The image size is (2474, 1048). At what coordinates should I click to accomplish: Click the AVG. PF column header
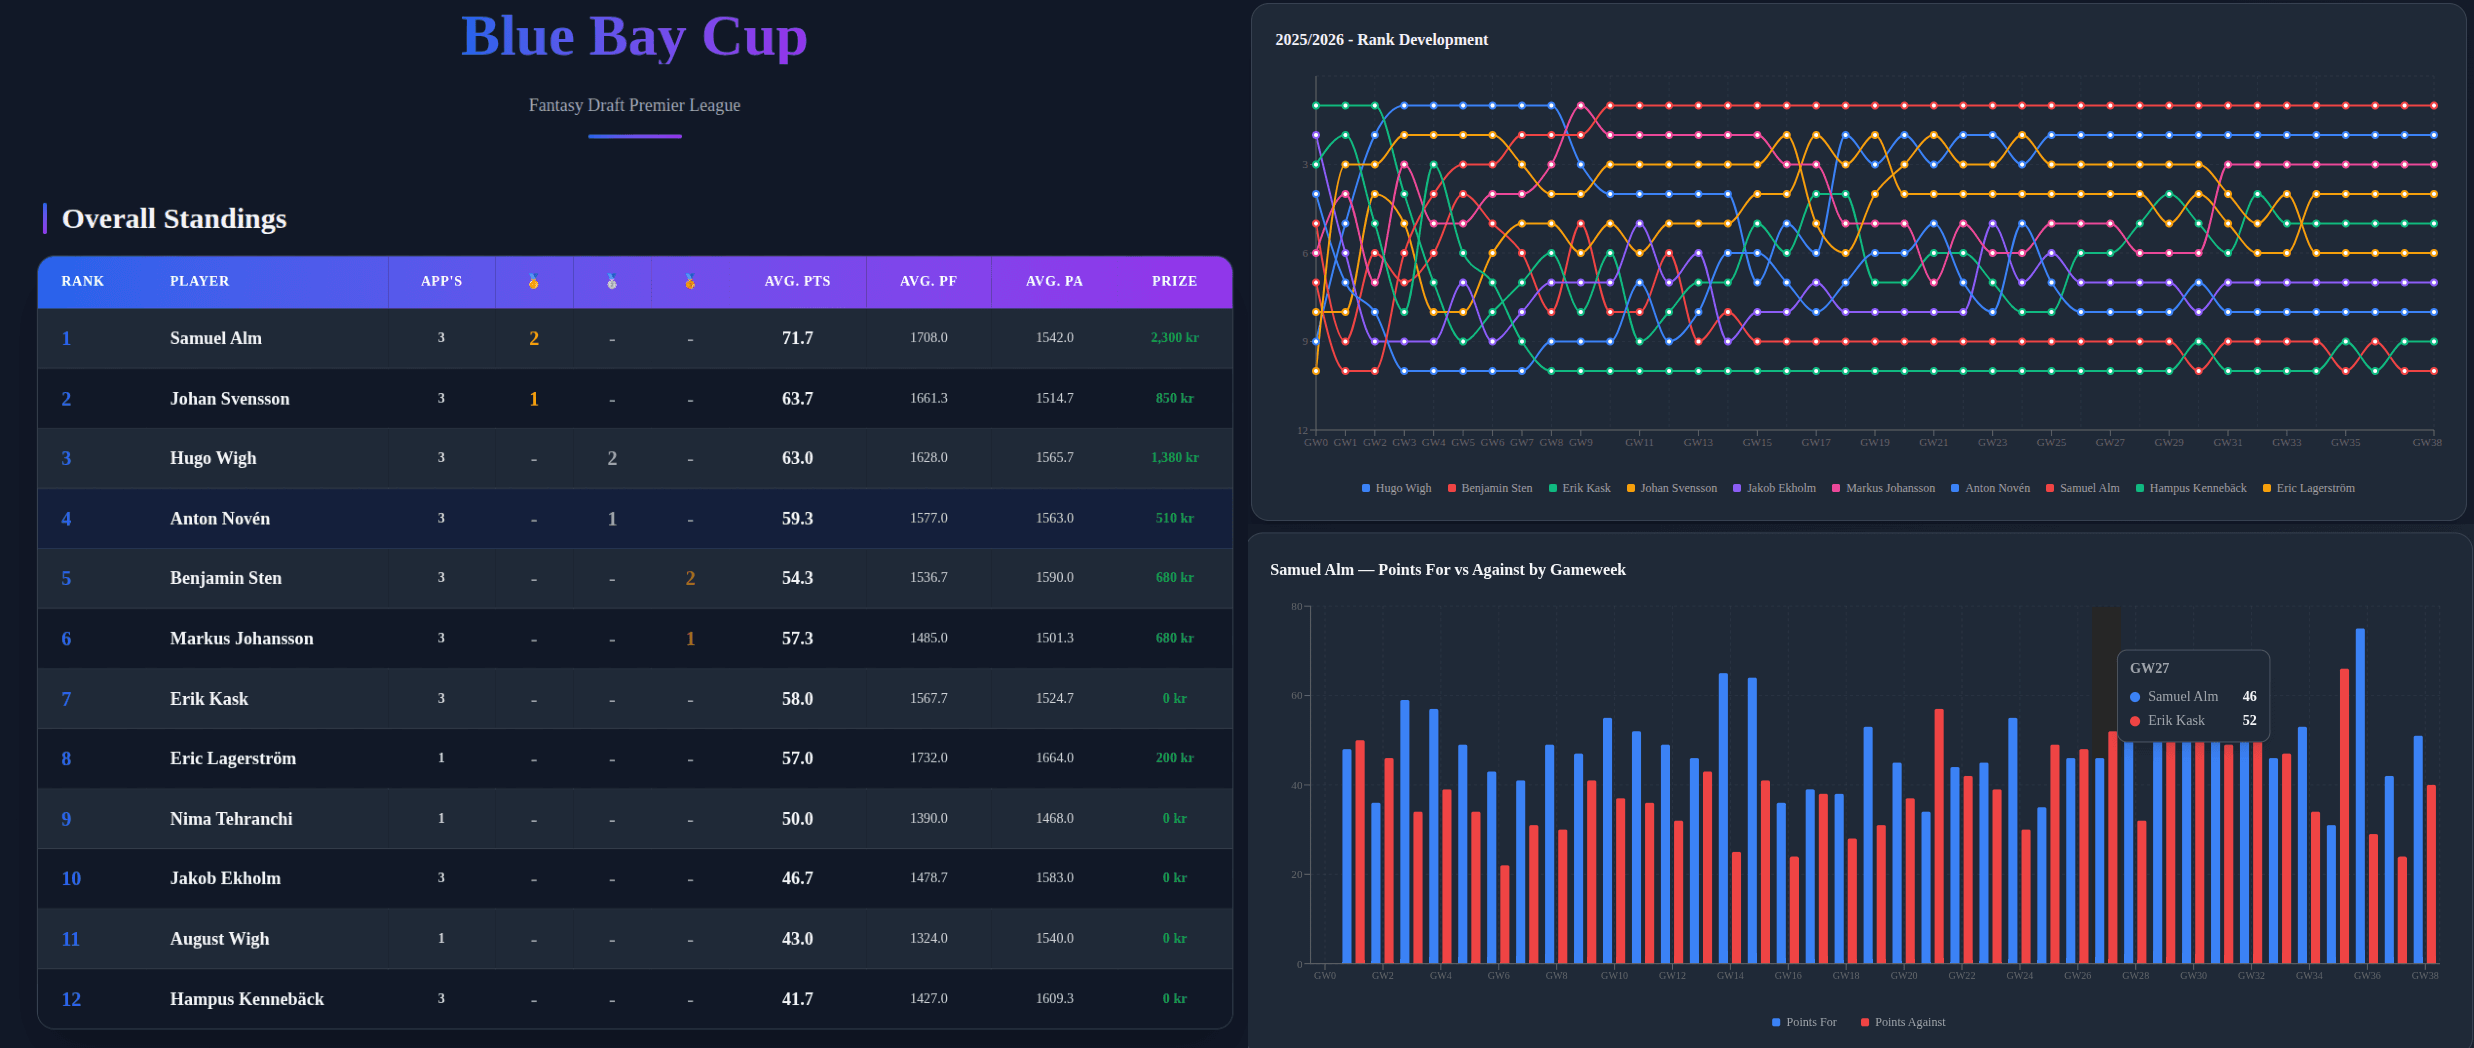pos(929,281)
